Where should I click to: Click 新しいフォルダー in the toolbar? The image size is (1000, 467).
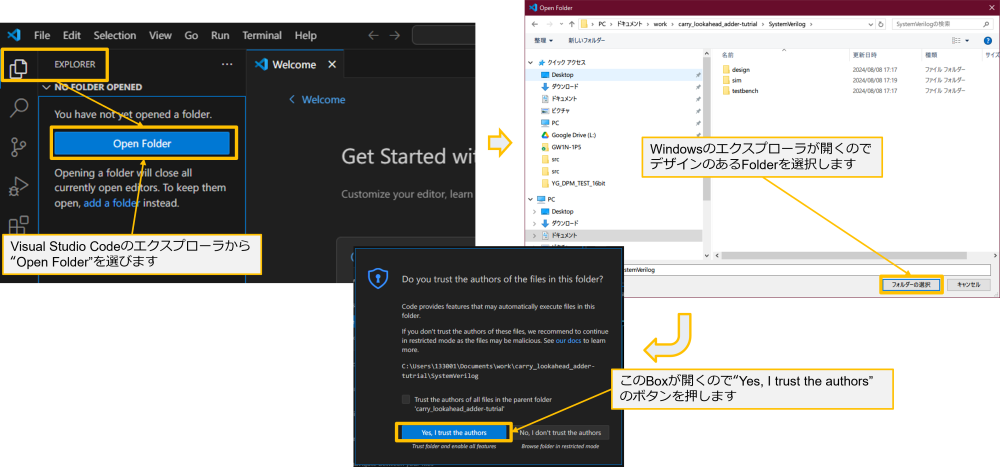pyautogui.click(x=587, y=40)
